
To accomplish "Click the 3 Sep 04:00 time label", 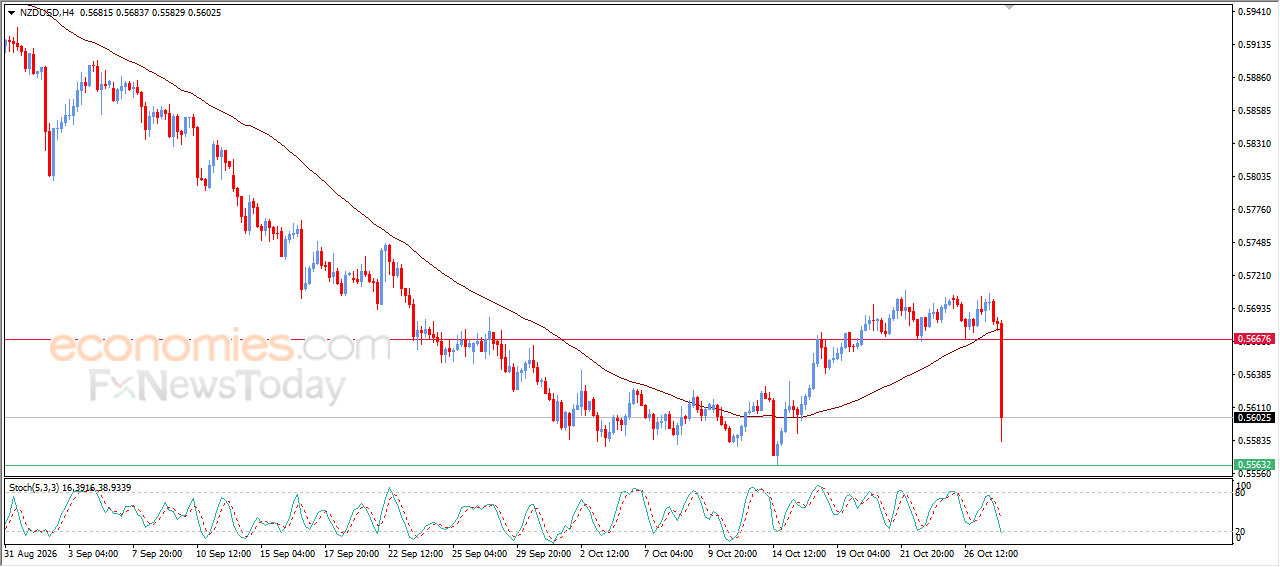I will click(93, 553).
